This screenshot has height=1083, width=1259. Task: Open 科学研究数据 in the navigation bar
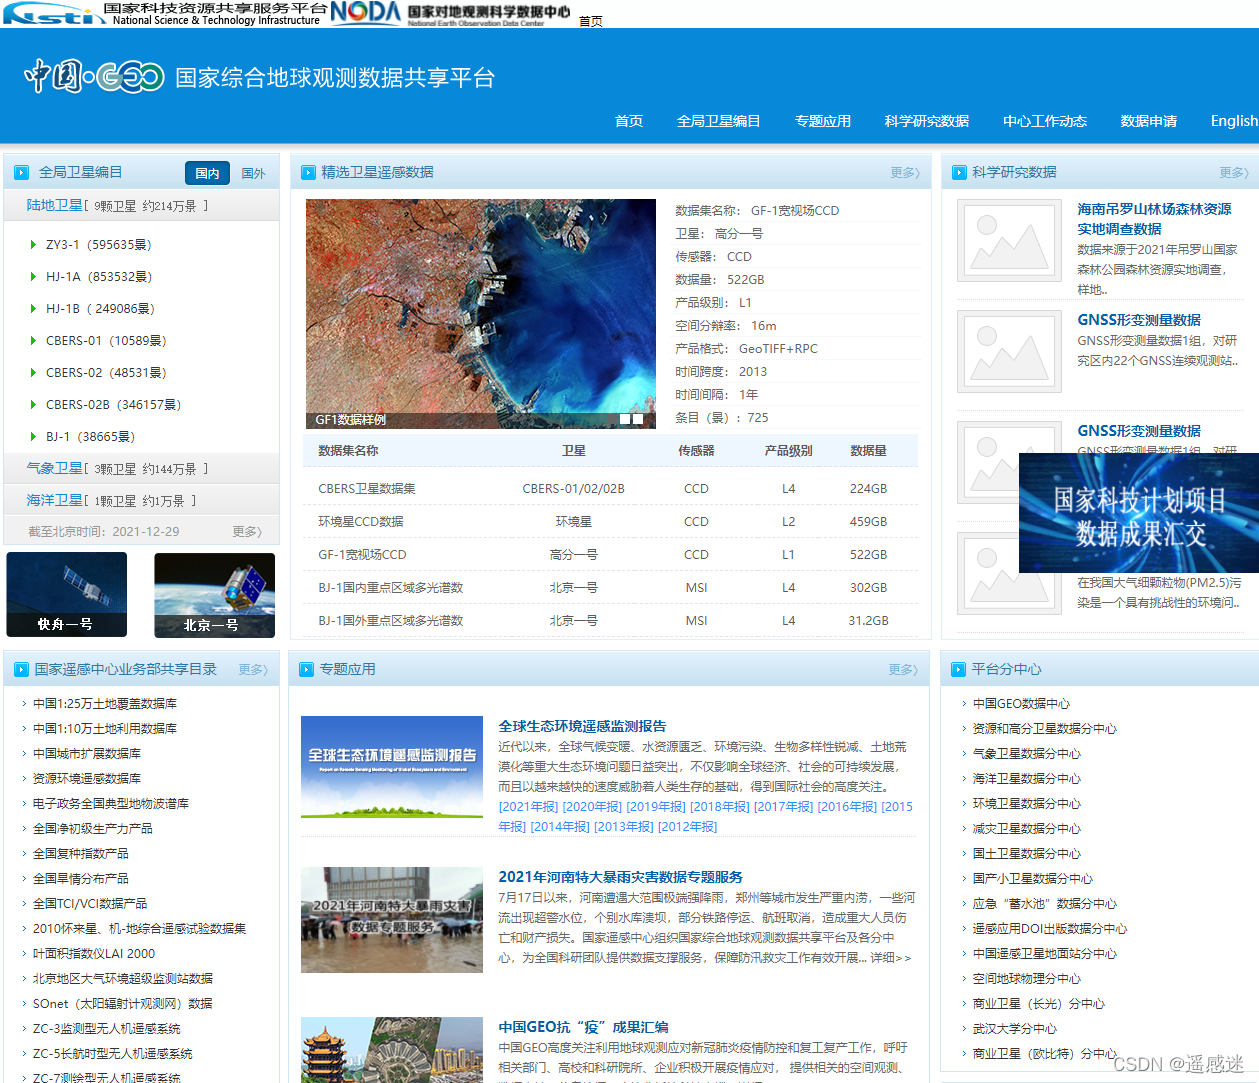(x=927, y=121)
